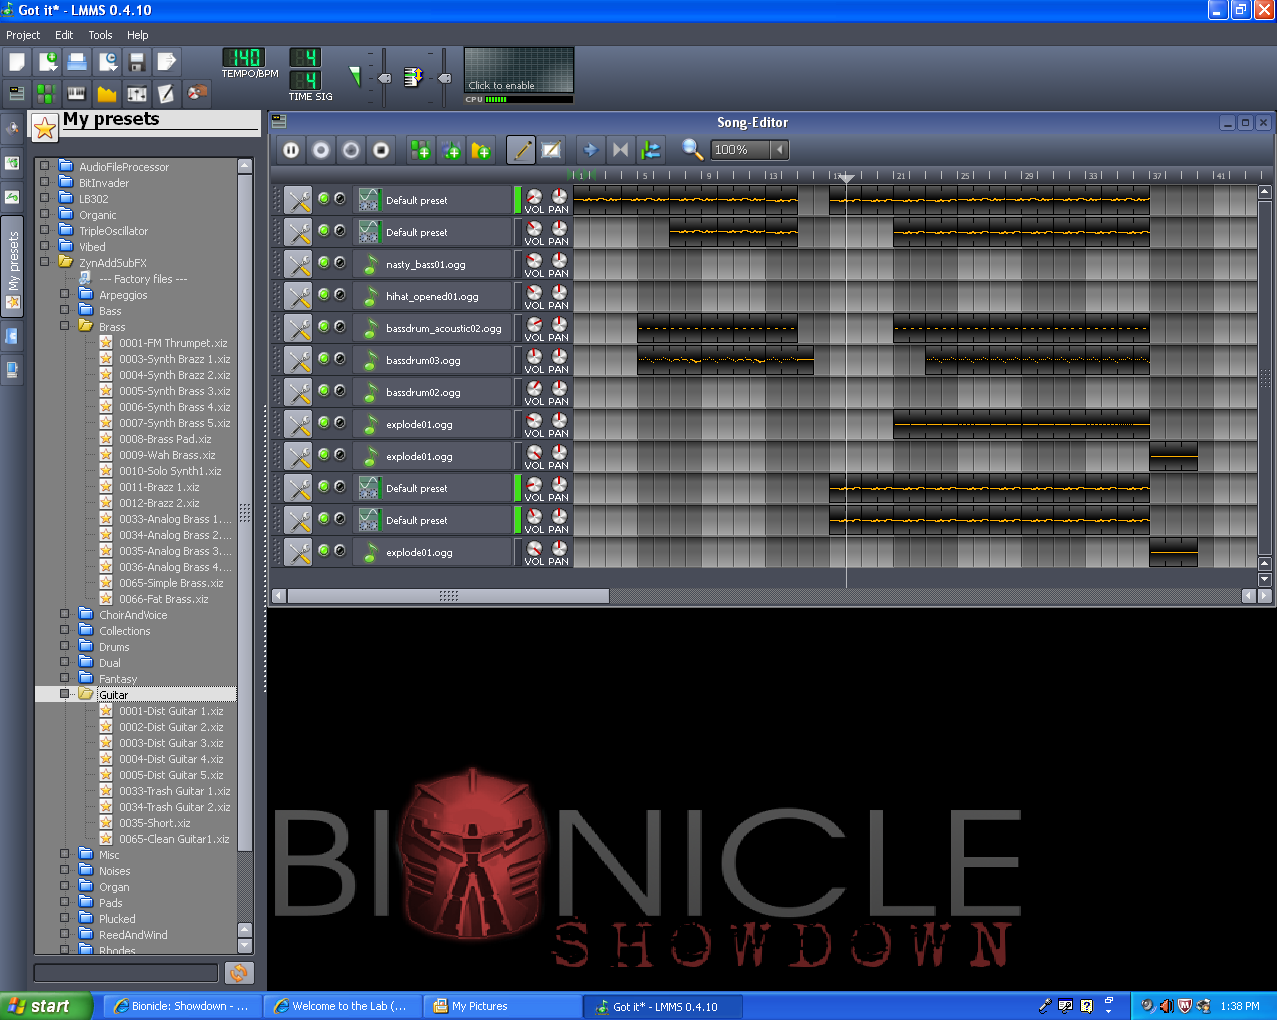Show the Beat+Bassline Editor
Viewport: 1278px width, 1020px height.
(47, 93)
